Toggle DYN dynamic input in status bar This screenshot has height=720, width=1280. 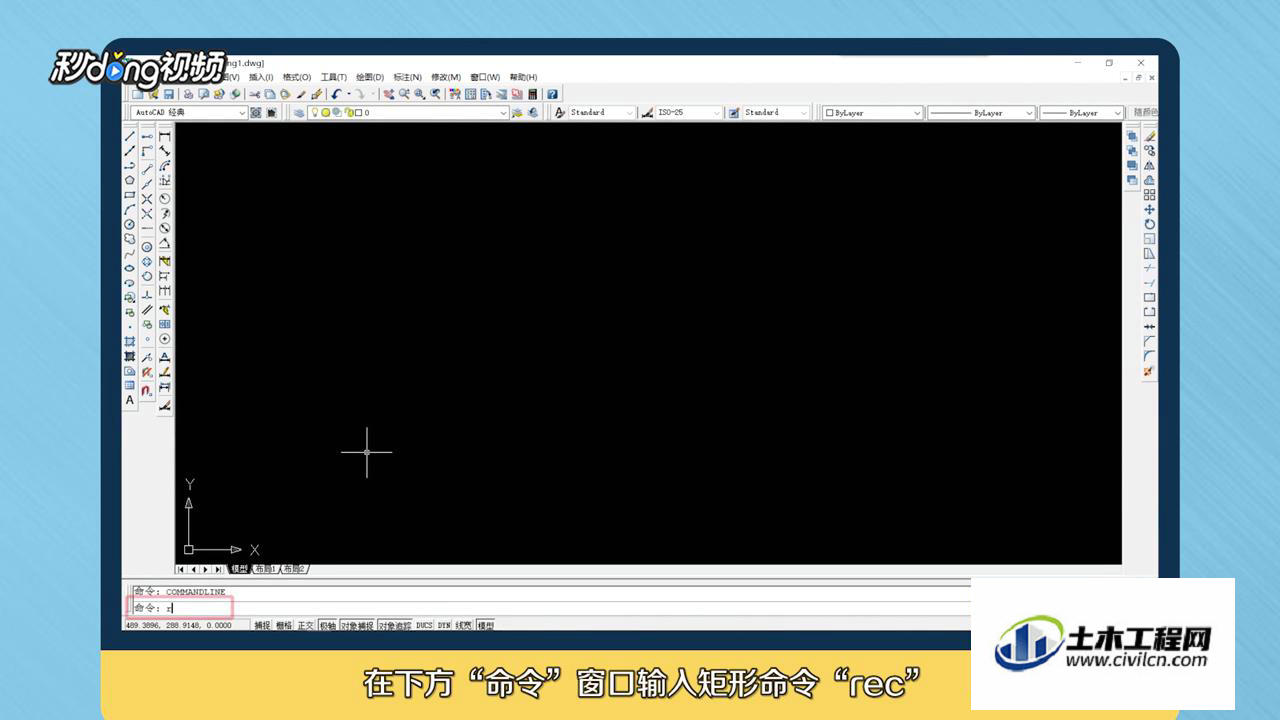(444, 626)
